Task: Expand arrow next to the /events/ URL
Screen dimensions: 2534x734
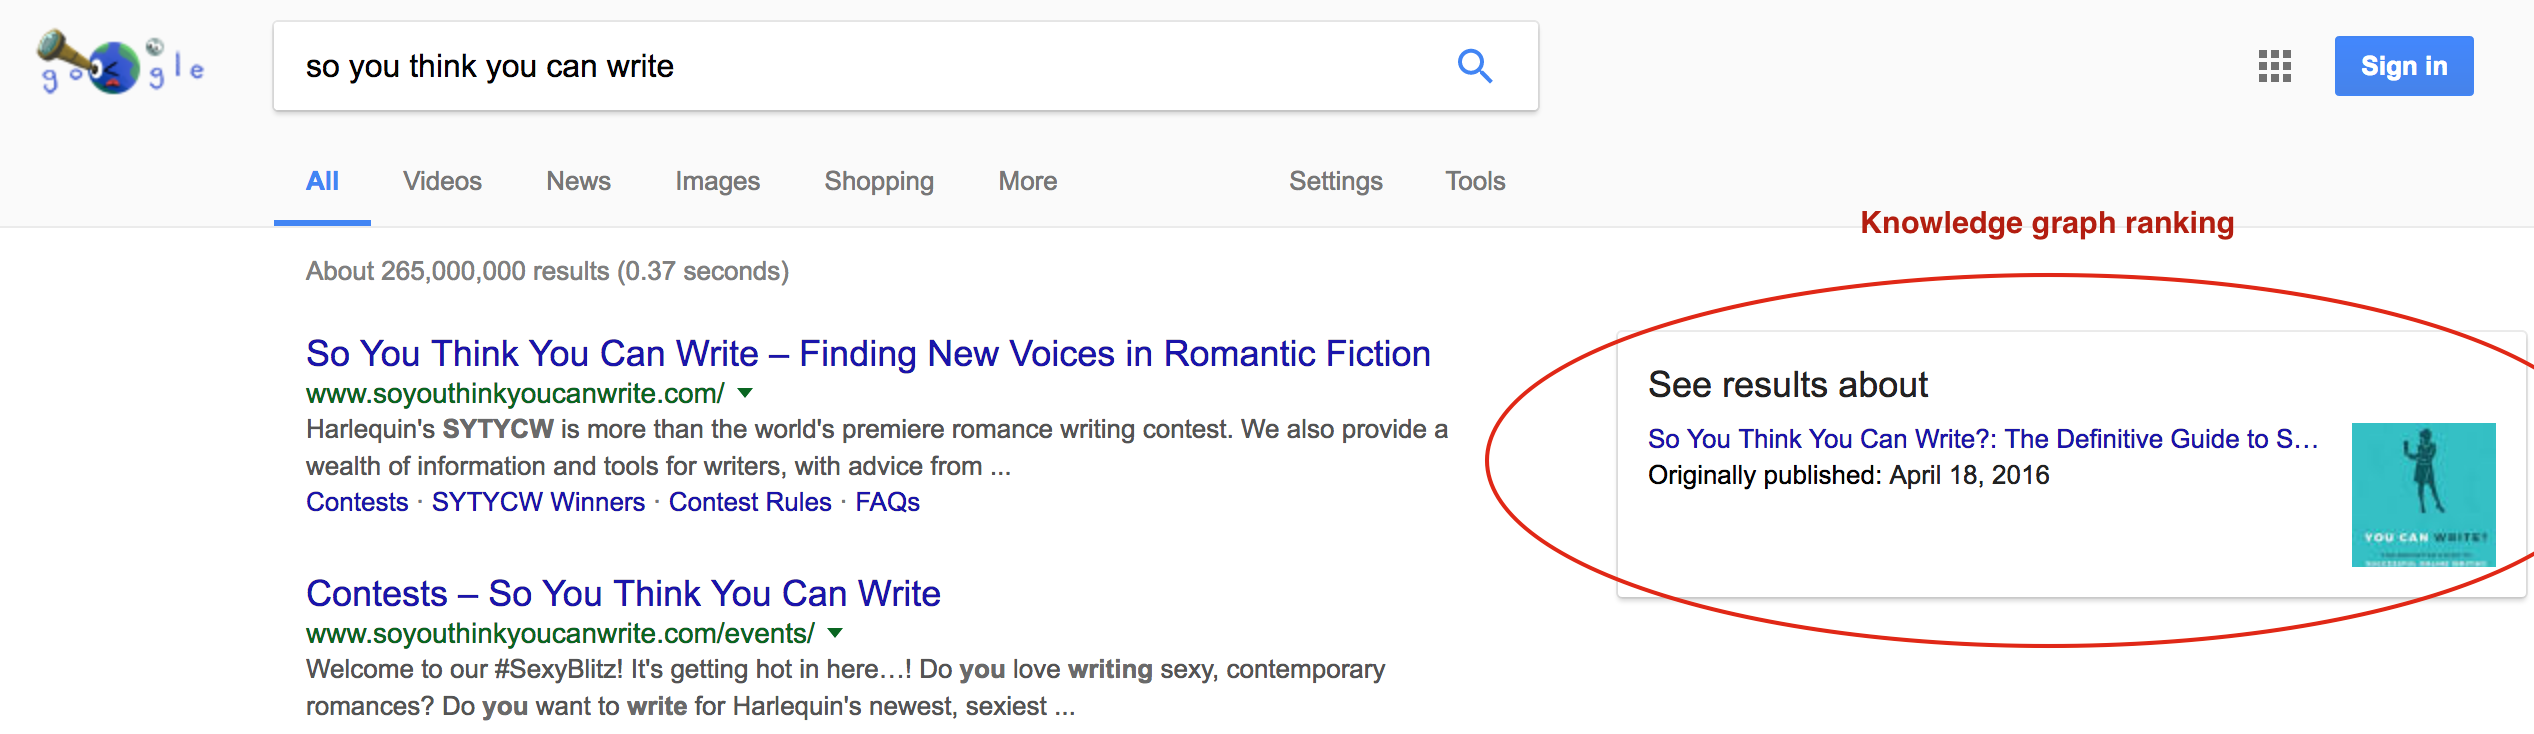Action: point(836,633)
